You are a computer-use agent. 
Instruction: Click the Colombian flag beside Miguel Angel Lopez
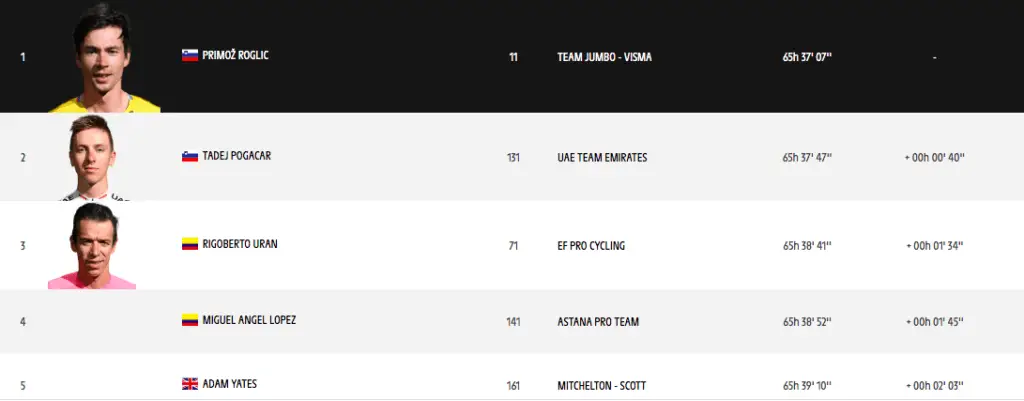(x=190, y=321)
